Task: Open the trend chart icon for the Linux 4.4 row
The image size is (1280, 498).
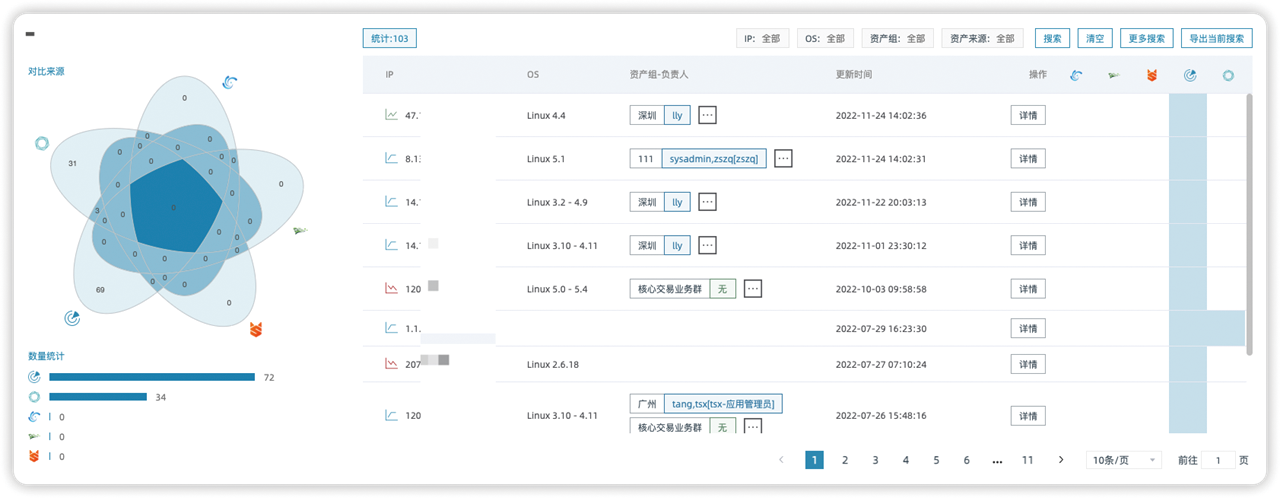Action: [391, 115]
